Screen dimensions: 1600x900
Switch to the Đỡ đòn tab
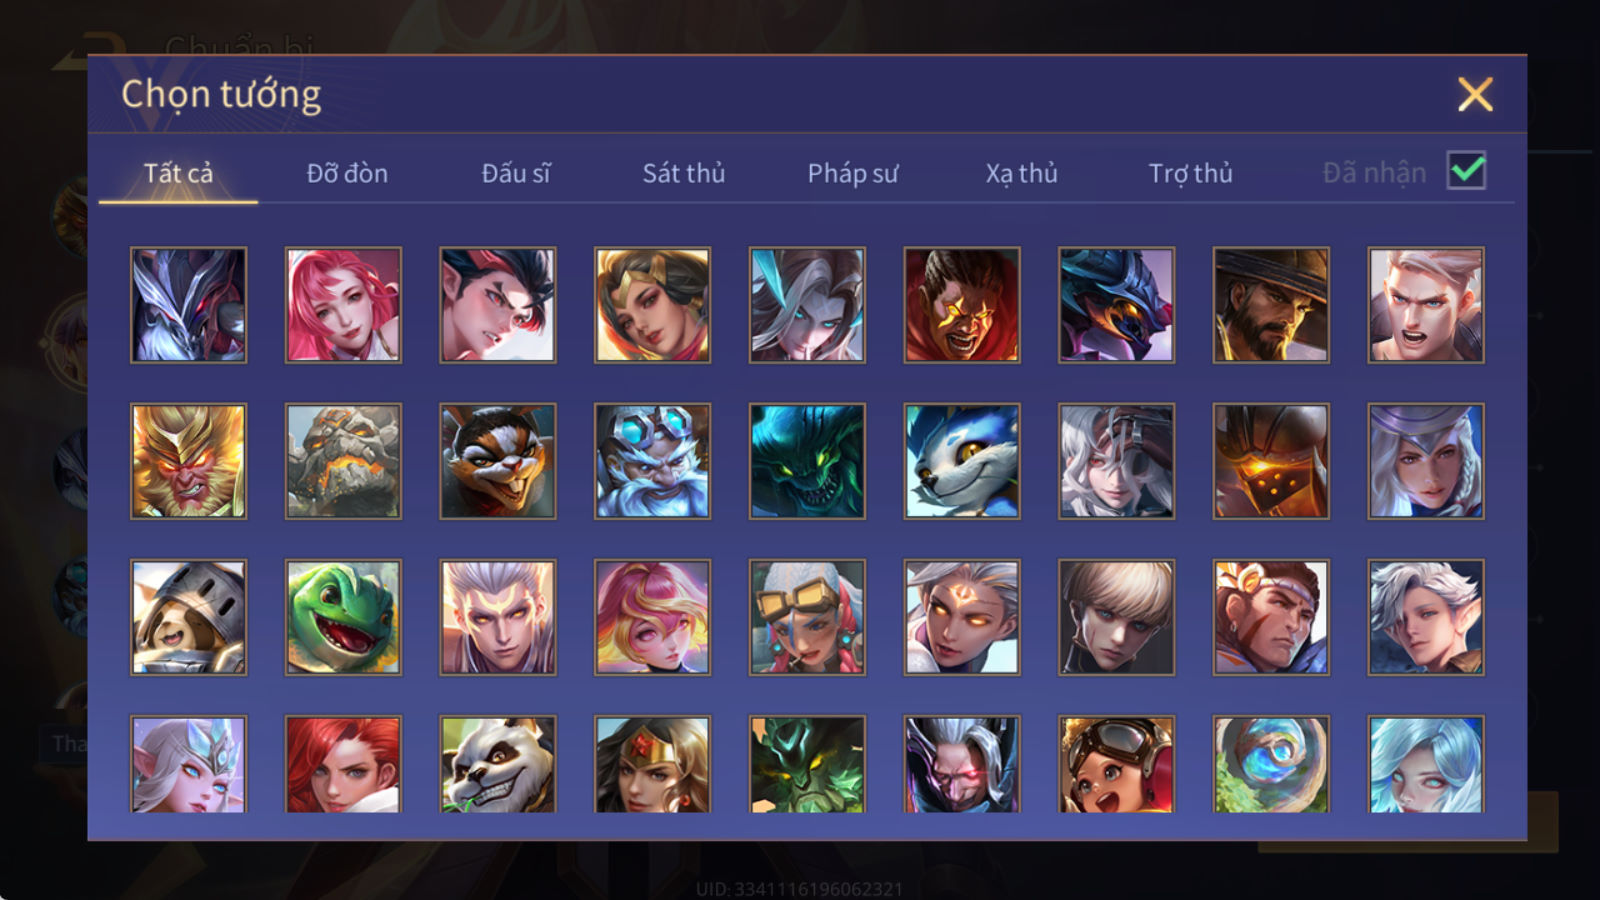click(347, 173)
